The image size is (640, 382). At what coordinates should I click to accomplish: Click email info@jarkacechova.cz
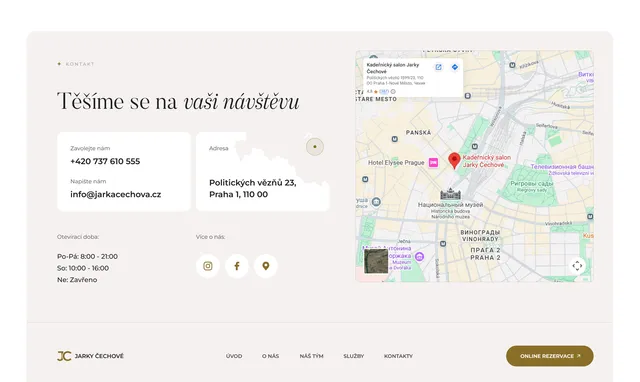click(116, 194)
